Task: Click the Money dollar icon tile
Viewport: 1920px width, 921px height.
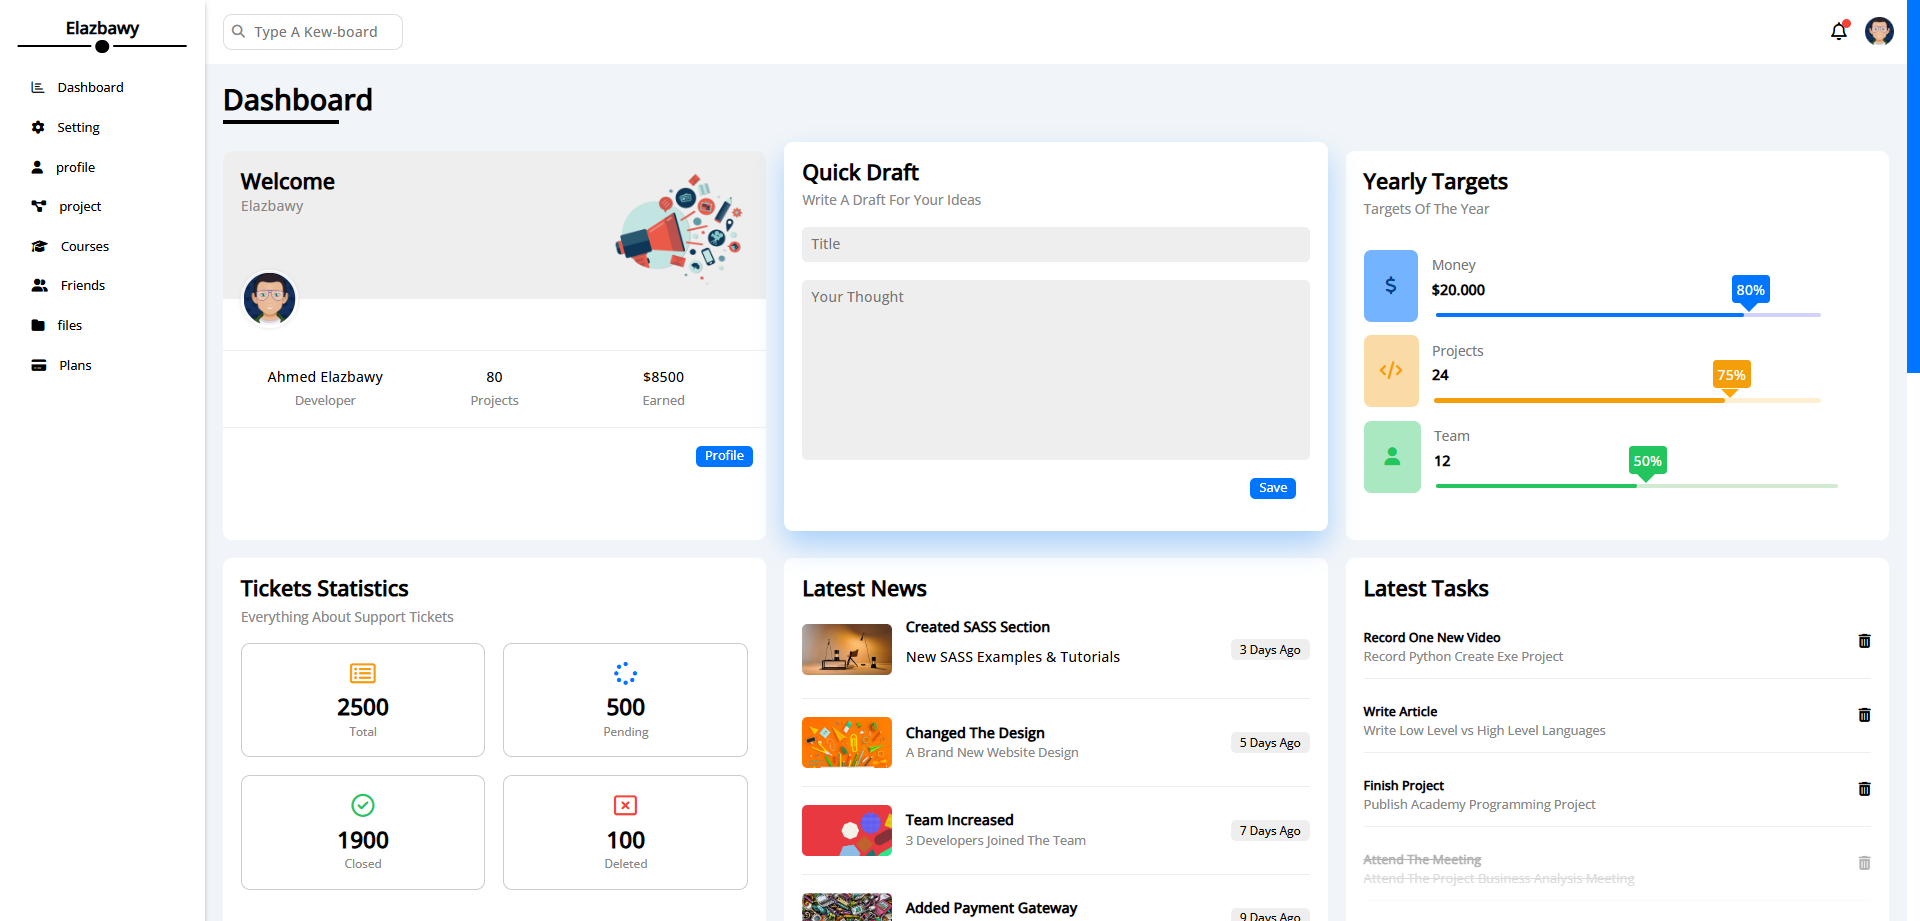Action: click(x=1391, y=286)
